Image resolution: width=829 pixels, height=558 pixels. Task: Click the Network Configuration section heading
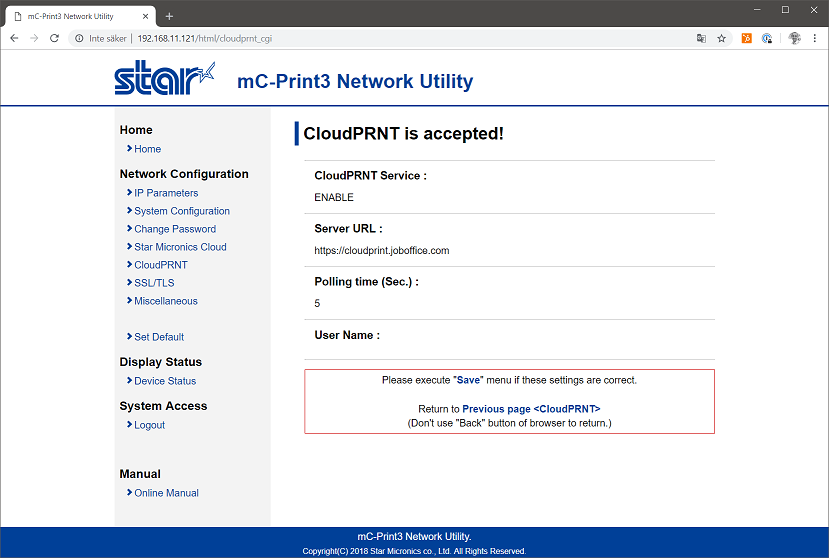[x=184, y=174]
